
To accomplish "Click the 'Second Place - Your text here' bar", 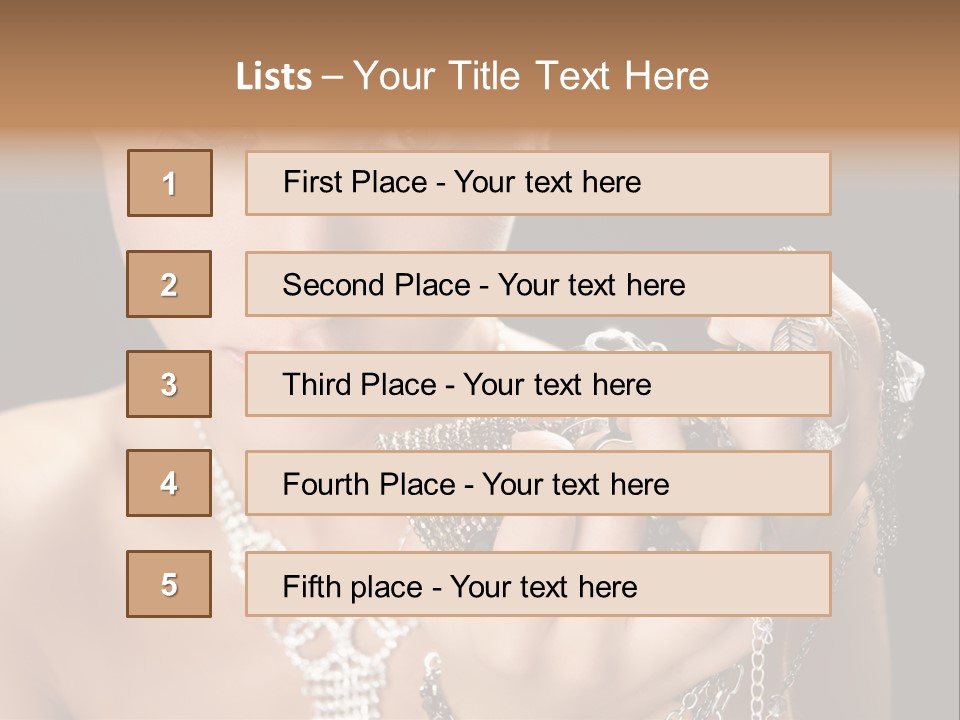I will (x=538, y=284).
